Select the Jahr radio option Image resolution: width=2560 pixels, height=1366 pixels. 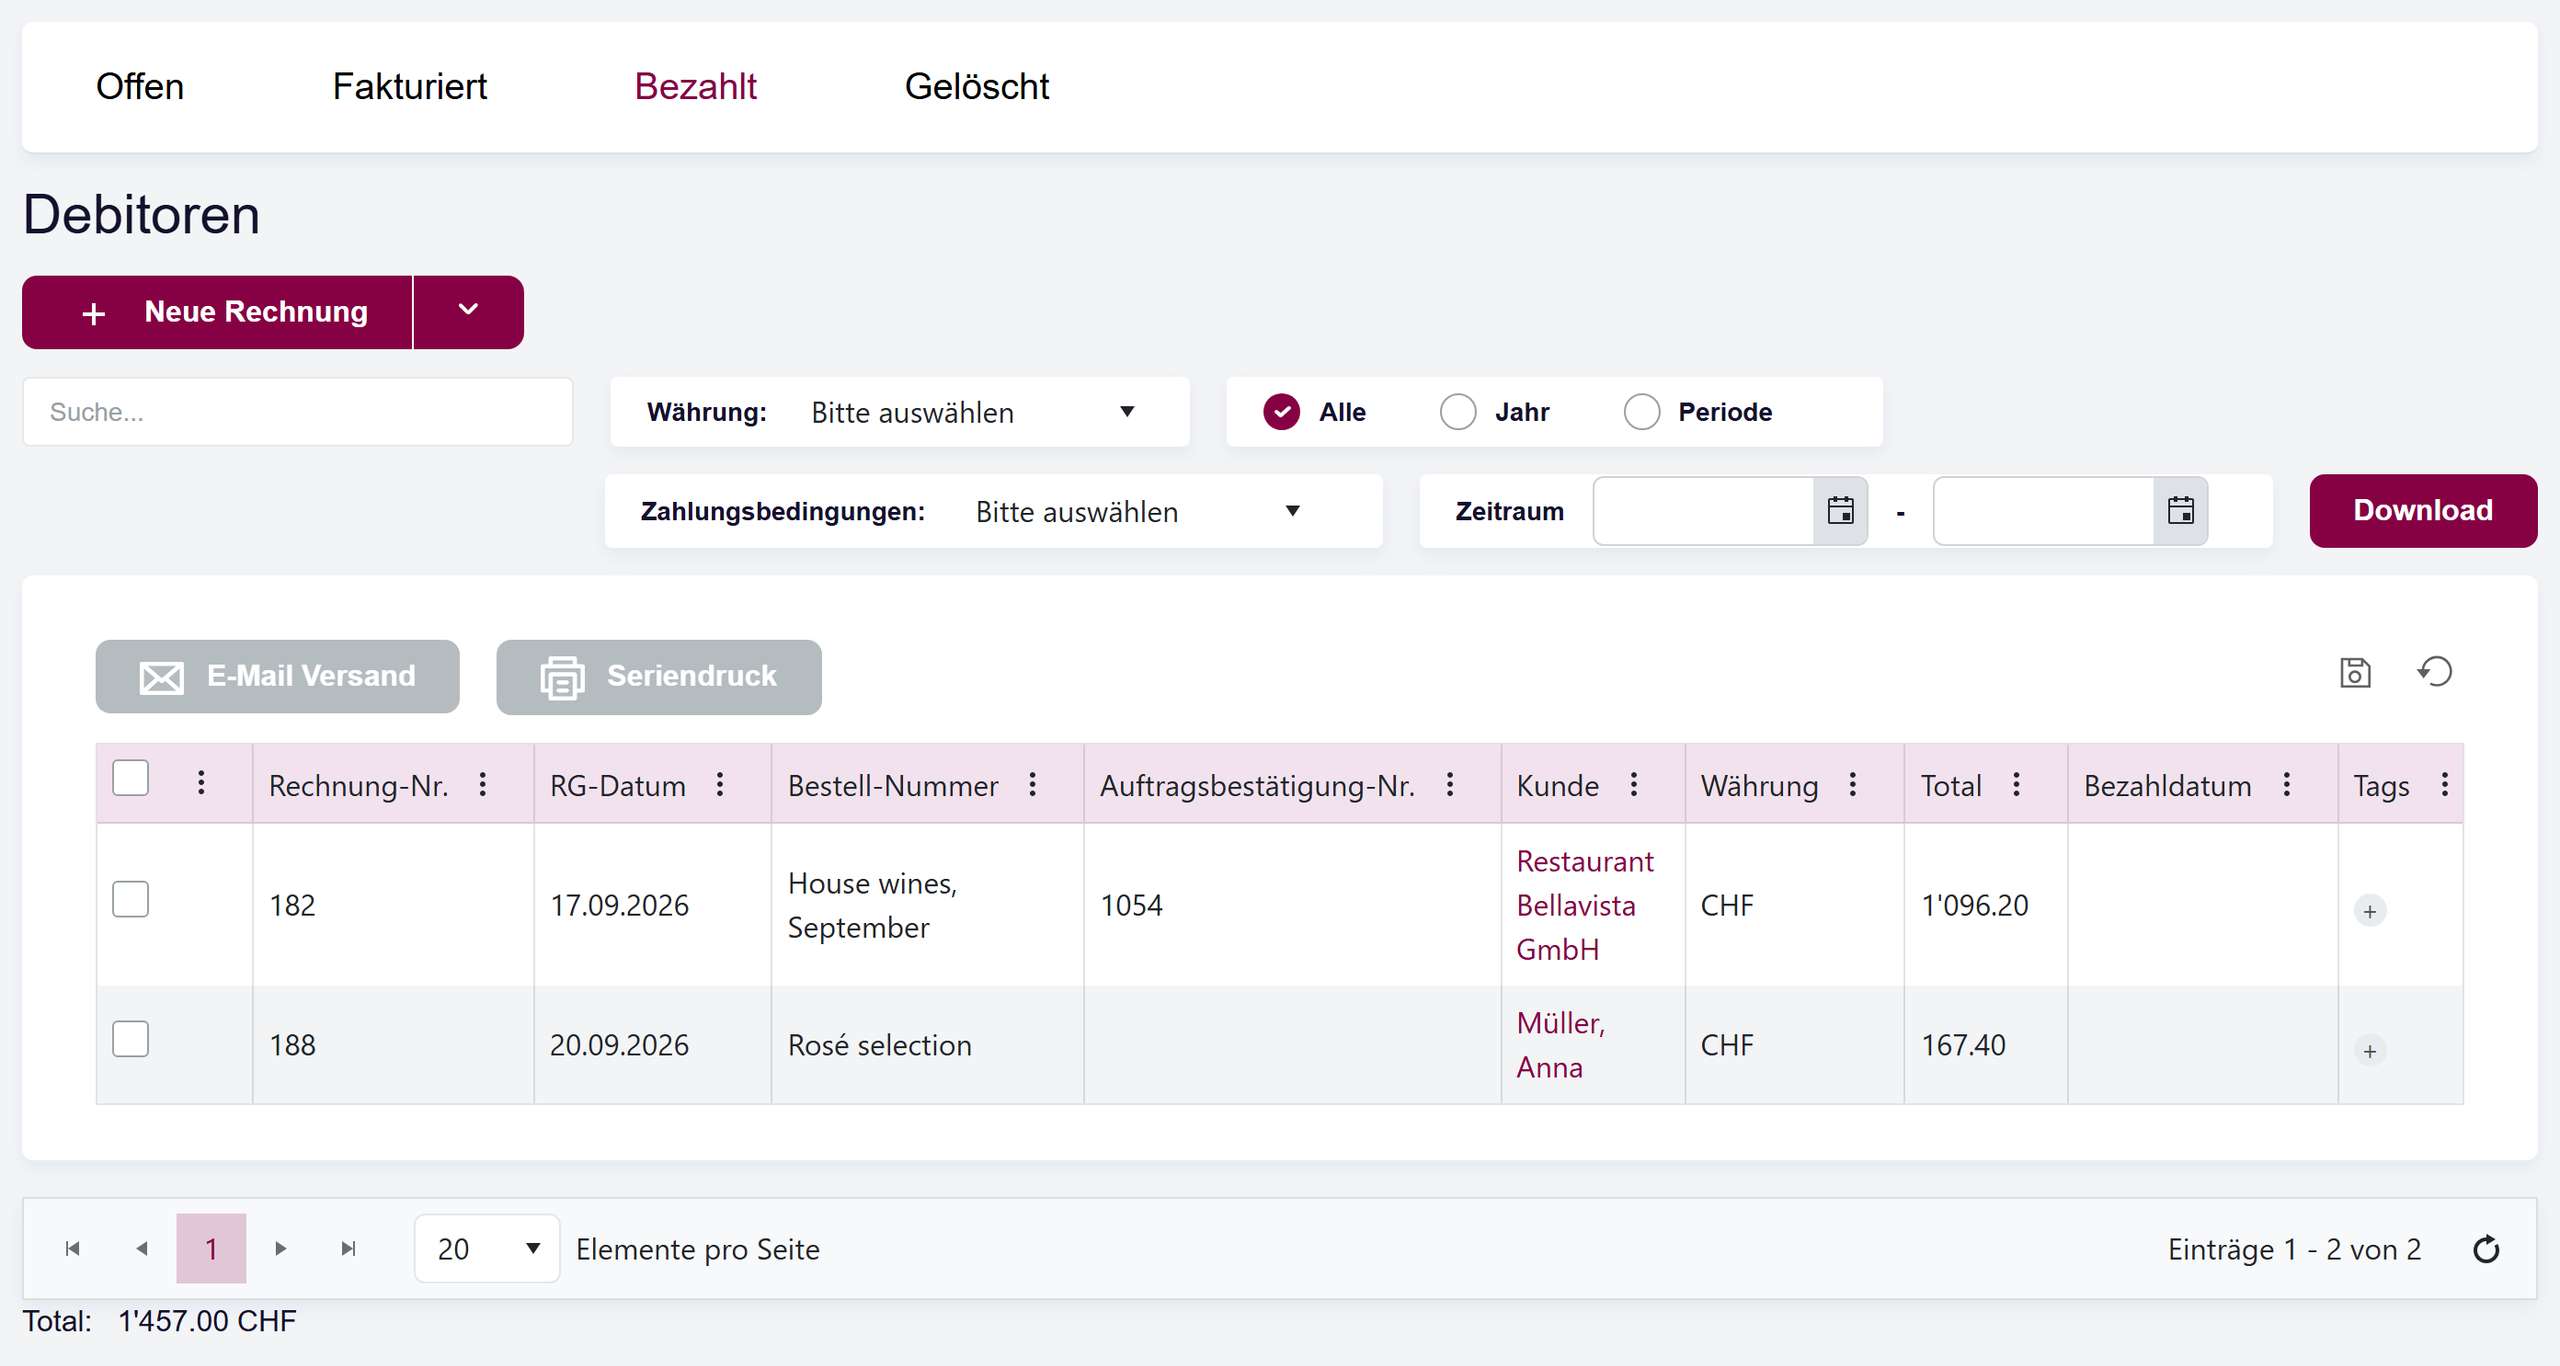[1458, 412]
